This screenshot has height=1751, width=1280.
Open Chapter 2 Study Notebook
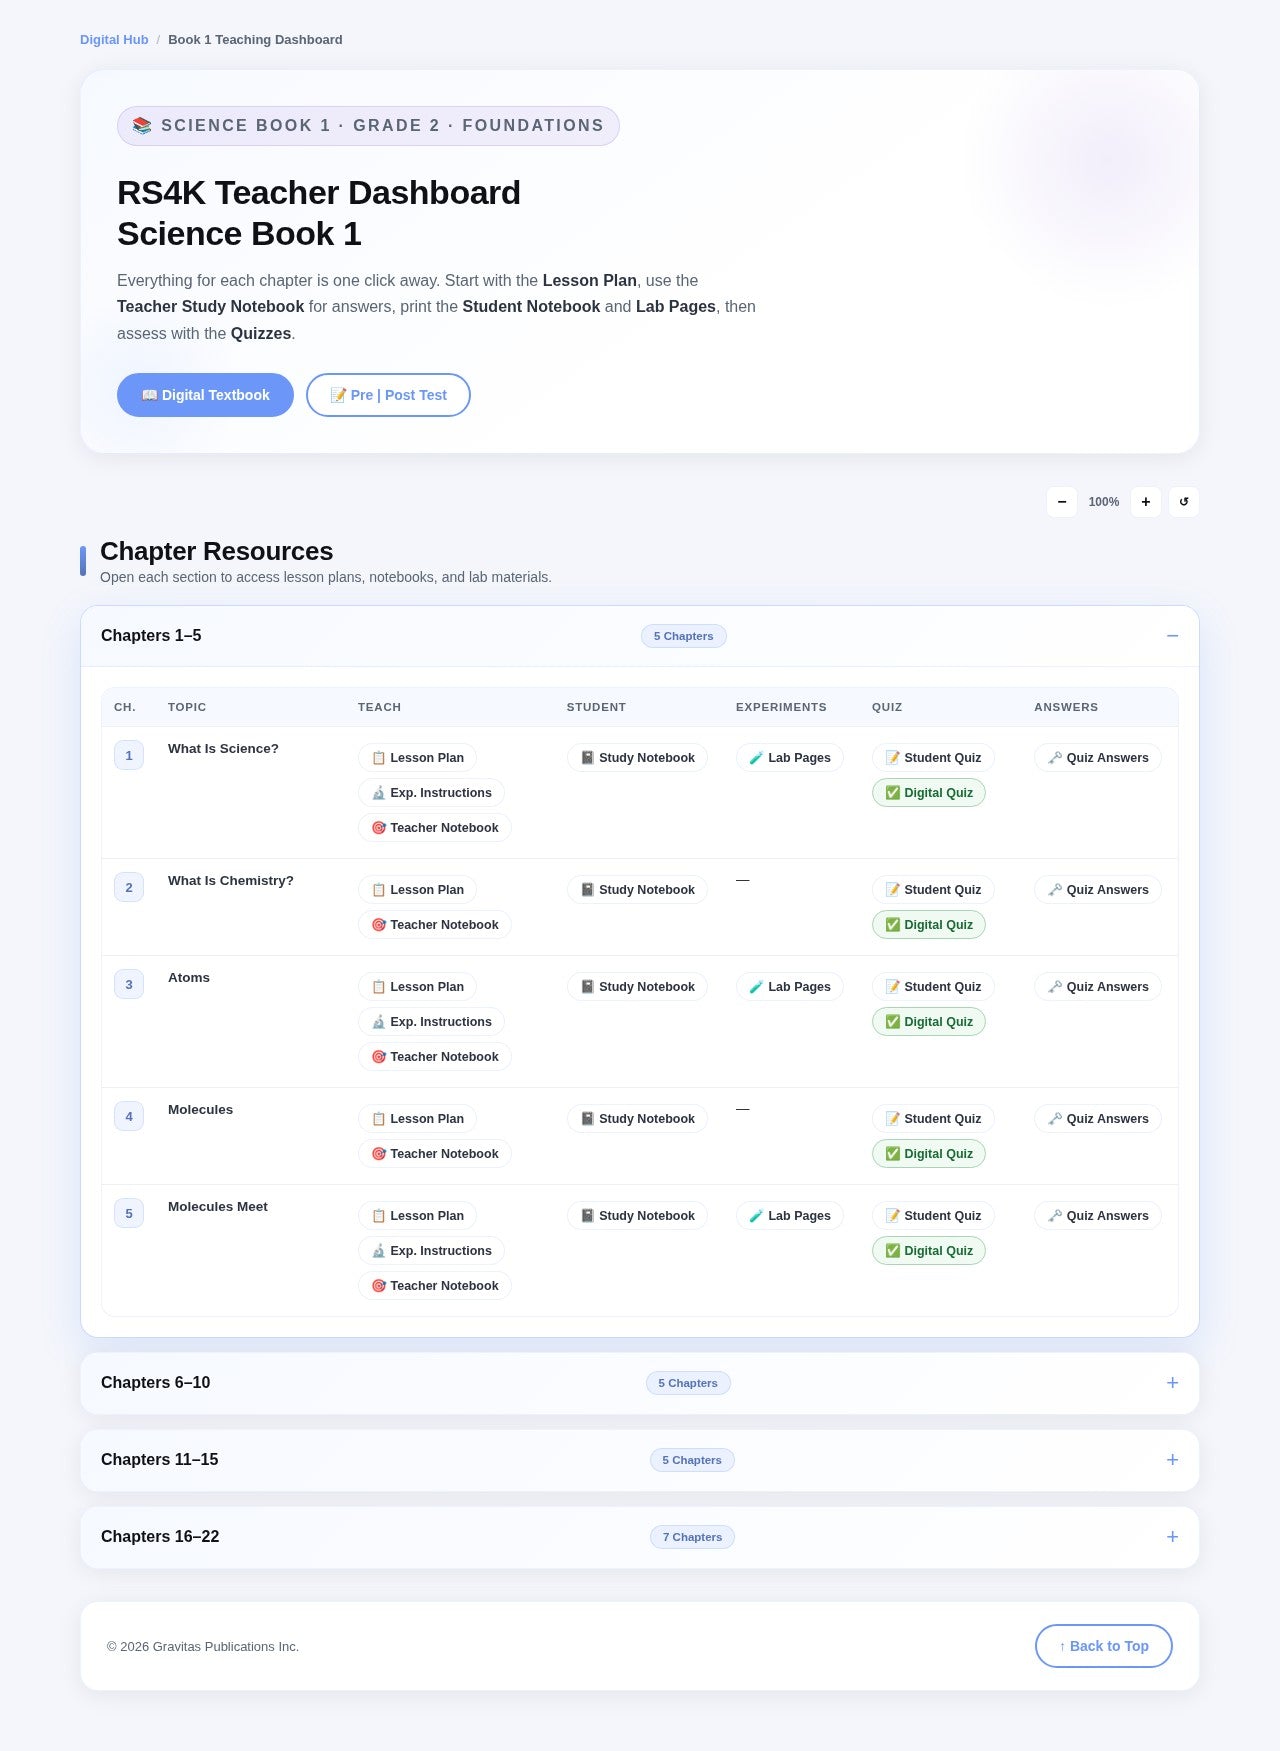coord(637,890)
